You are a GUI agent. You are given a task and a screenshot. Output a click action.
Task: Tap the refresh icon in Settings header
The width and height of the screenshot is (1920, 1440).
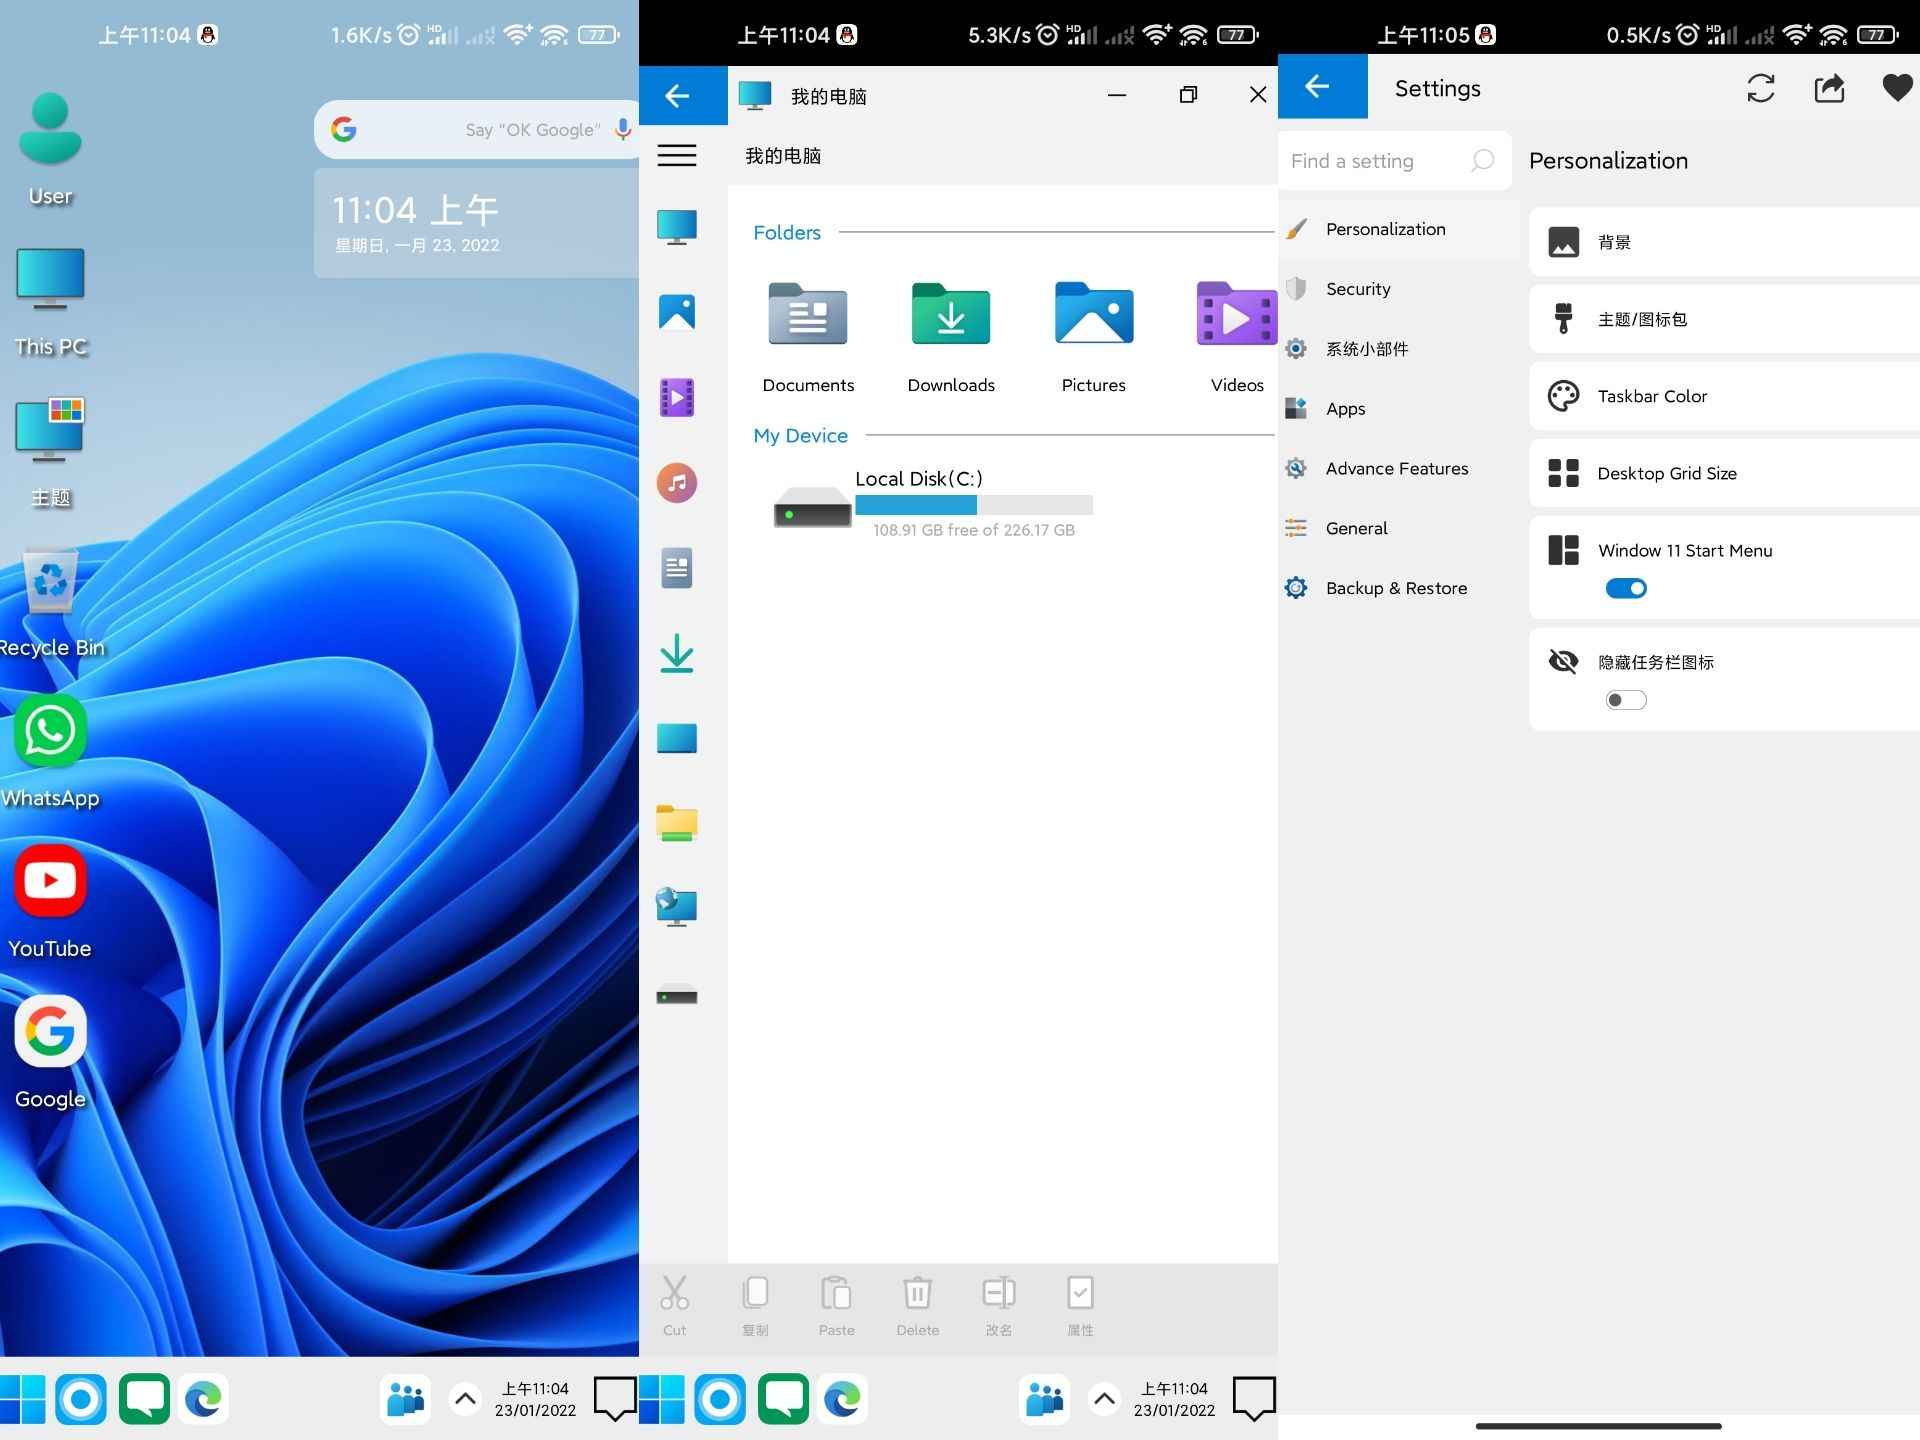1762,88
